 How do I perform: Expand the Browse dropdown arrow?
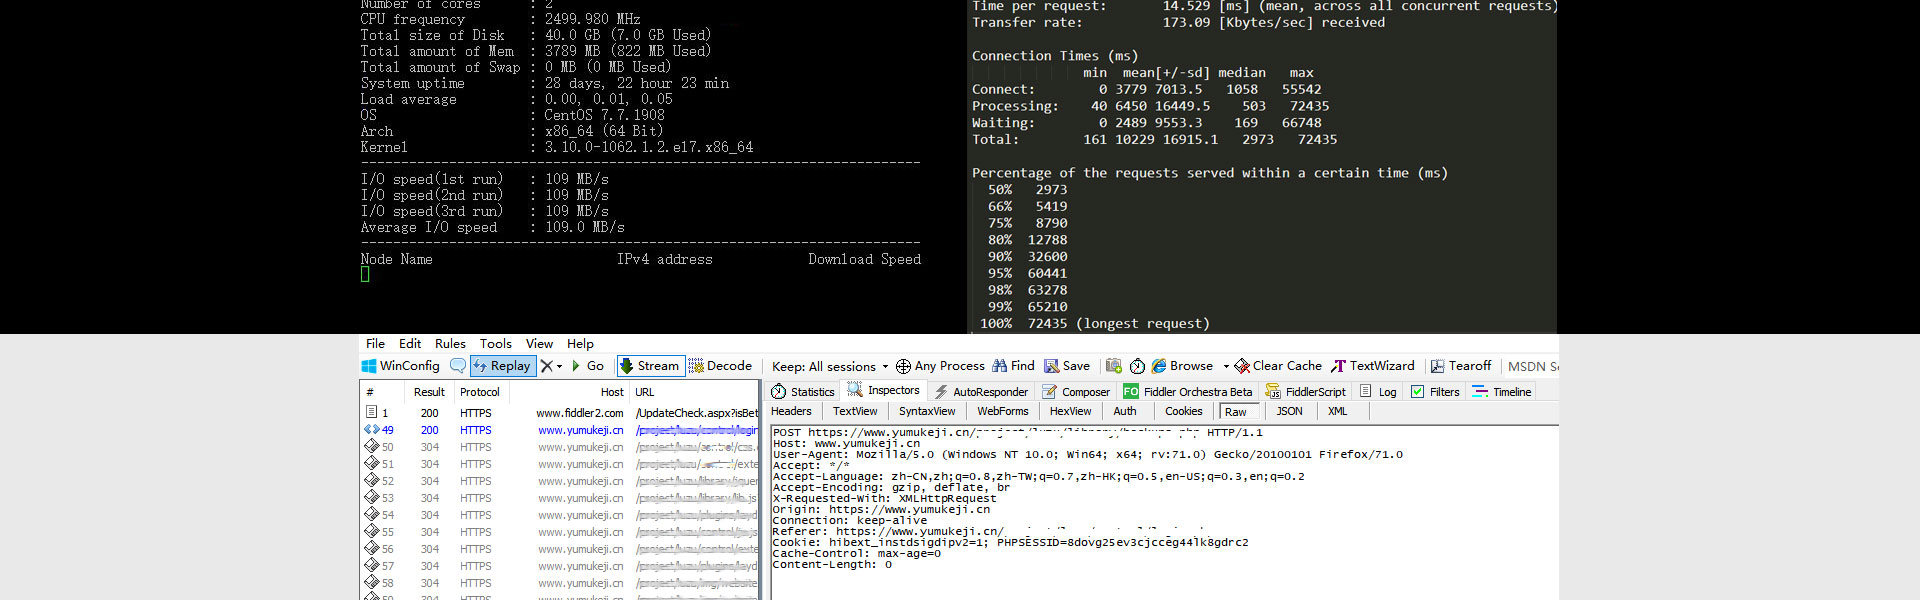pyautogui.click(x=1226, y=366)
